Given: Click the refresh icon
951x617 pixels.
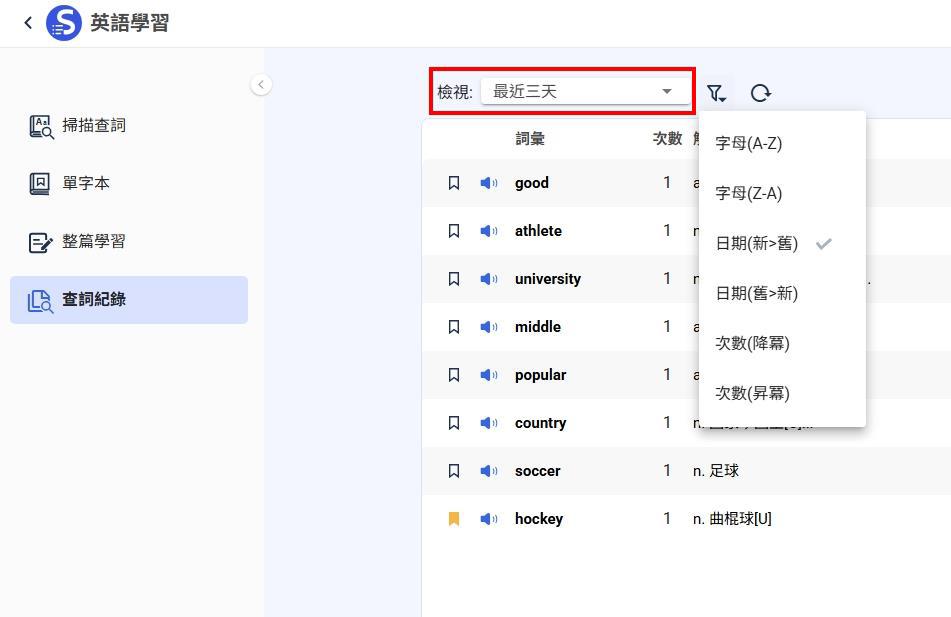Looking at the screenshot, I should 760,93.
